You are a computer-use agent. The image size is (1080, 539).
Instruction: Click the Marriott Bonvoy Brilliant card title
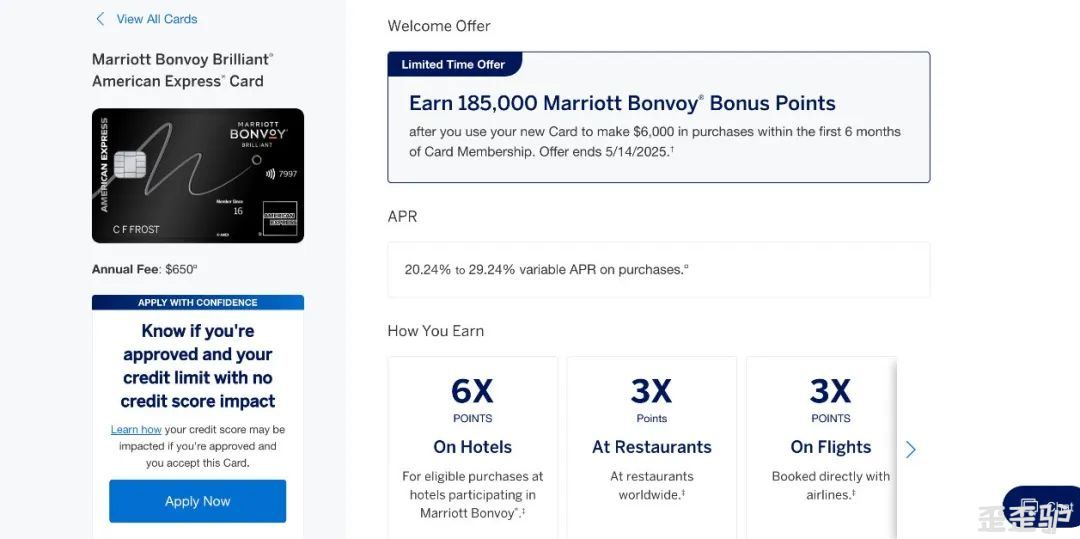click(x=183, y=70)
